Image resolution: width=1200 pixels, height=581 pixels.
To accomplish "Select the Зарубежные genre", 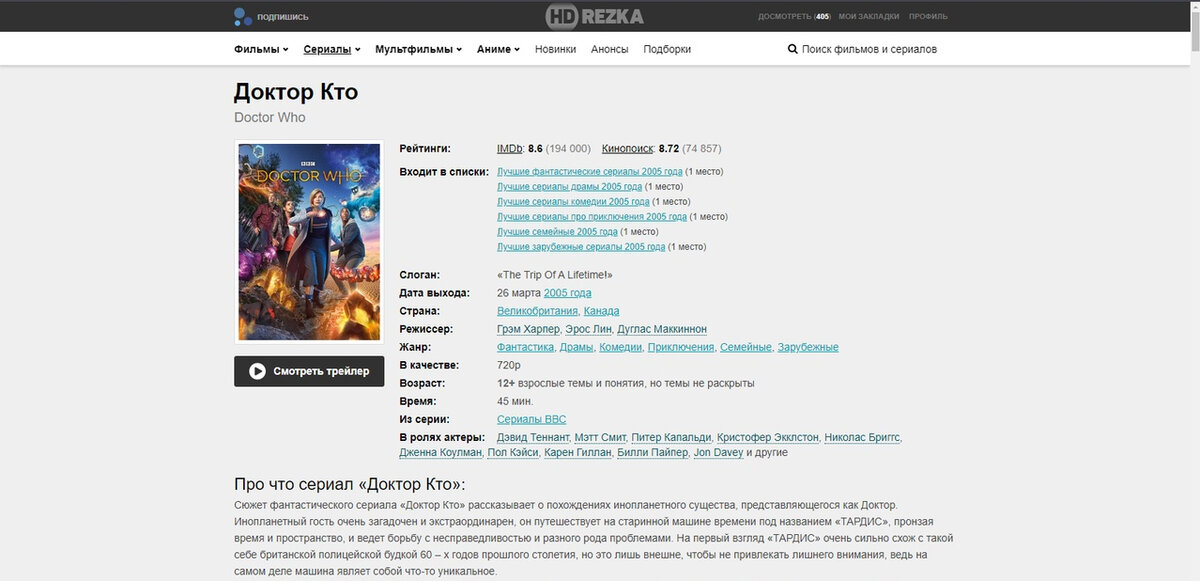I will coord(808,347).
